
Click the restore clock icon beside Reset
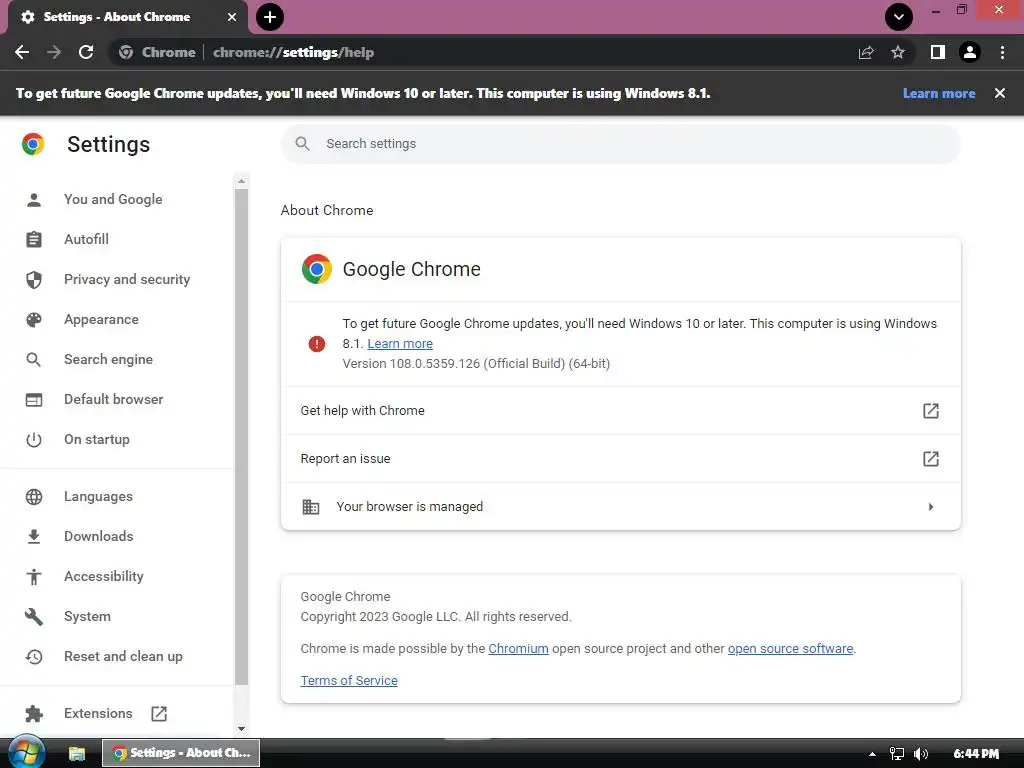point(34,657)
